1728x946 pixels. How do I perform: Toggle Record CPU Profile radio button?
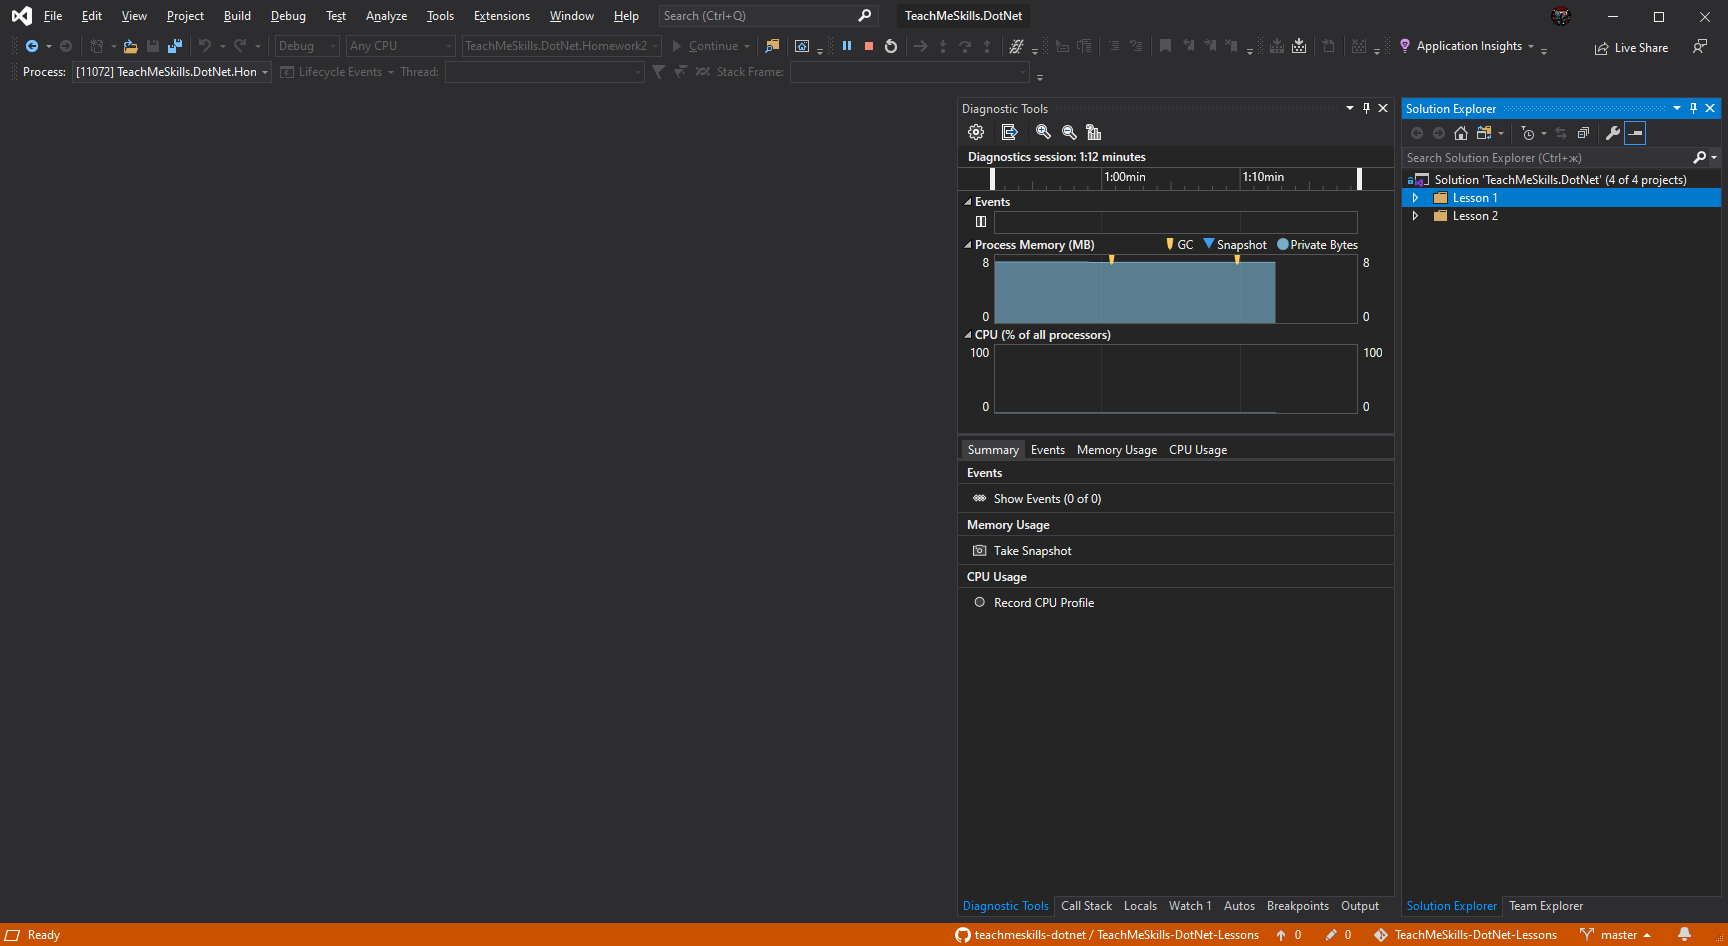coord(980,602)
